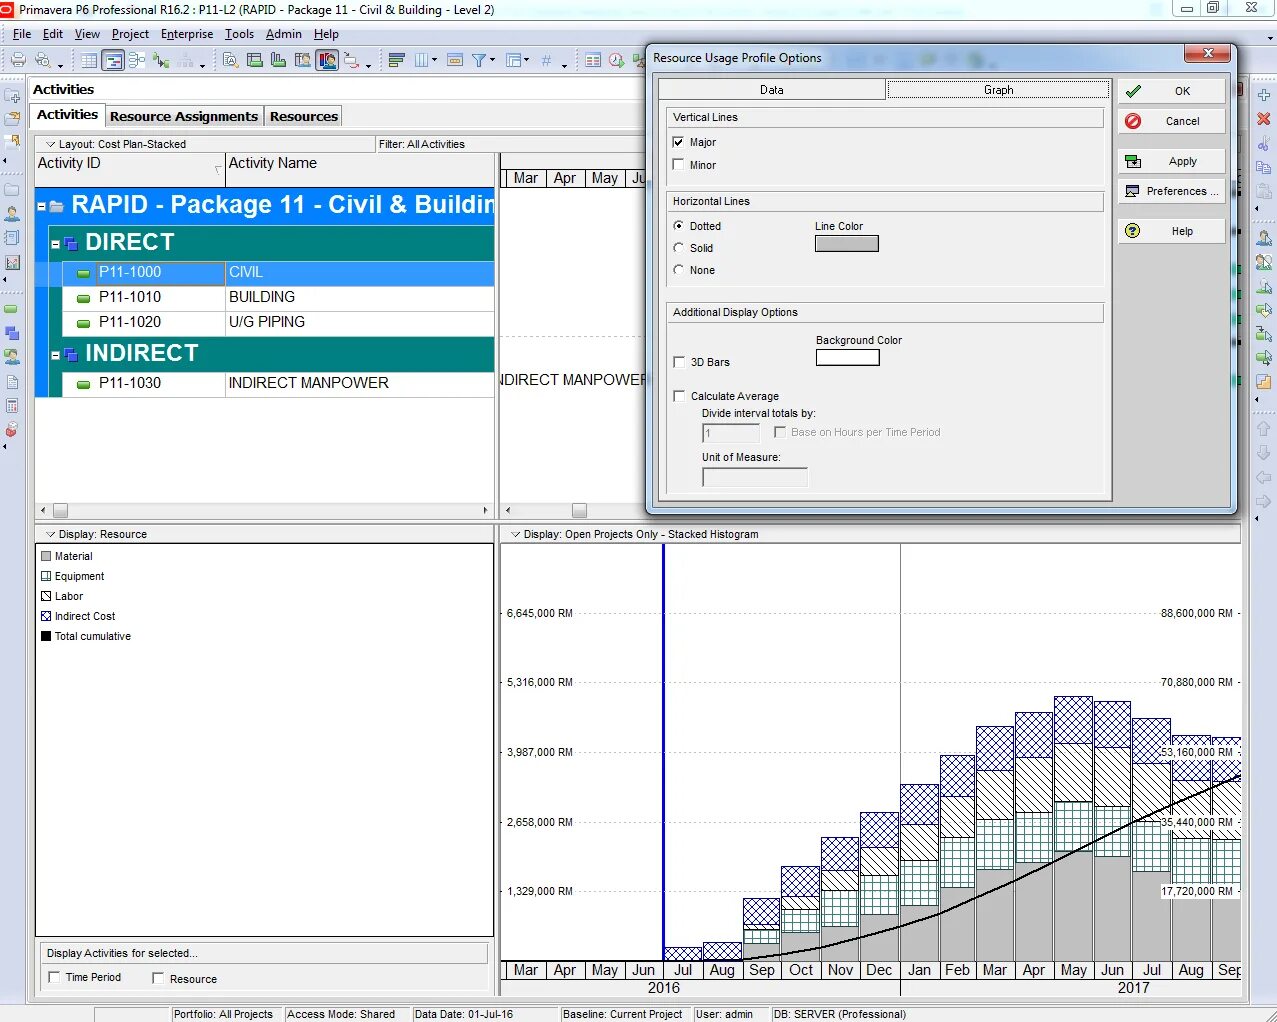Viewport: 1277px width, 1022px height.
Task: Collapse the INDIRECT group band
Action: [56, 354]
